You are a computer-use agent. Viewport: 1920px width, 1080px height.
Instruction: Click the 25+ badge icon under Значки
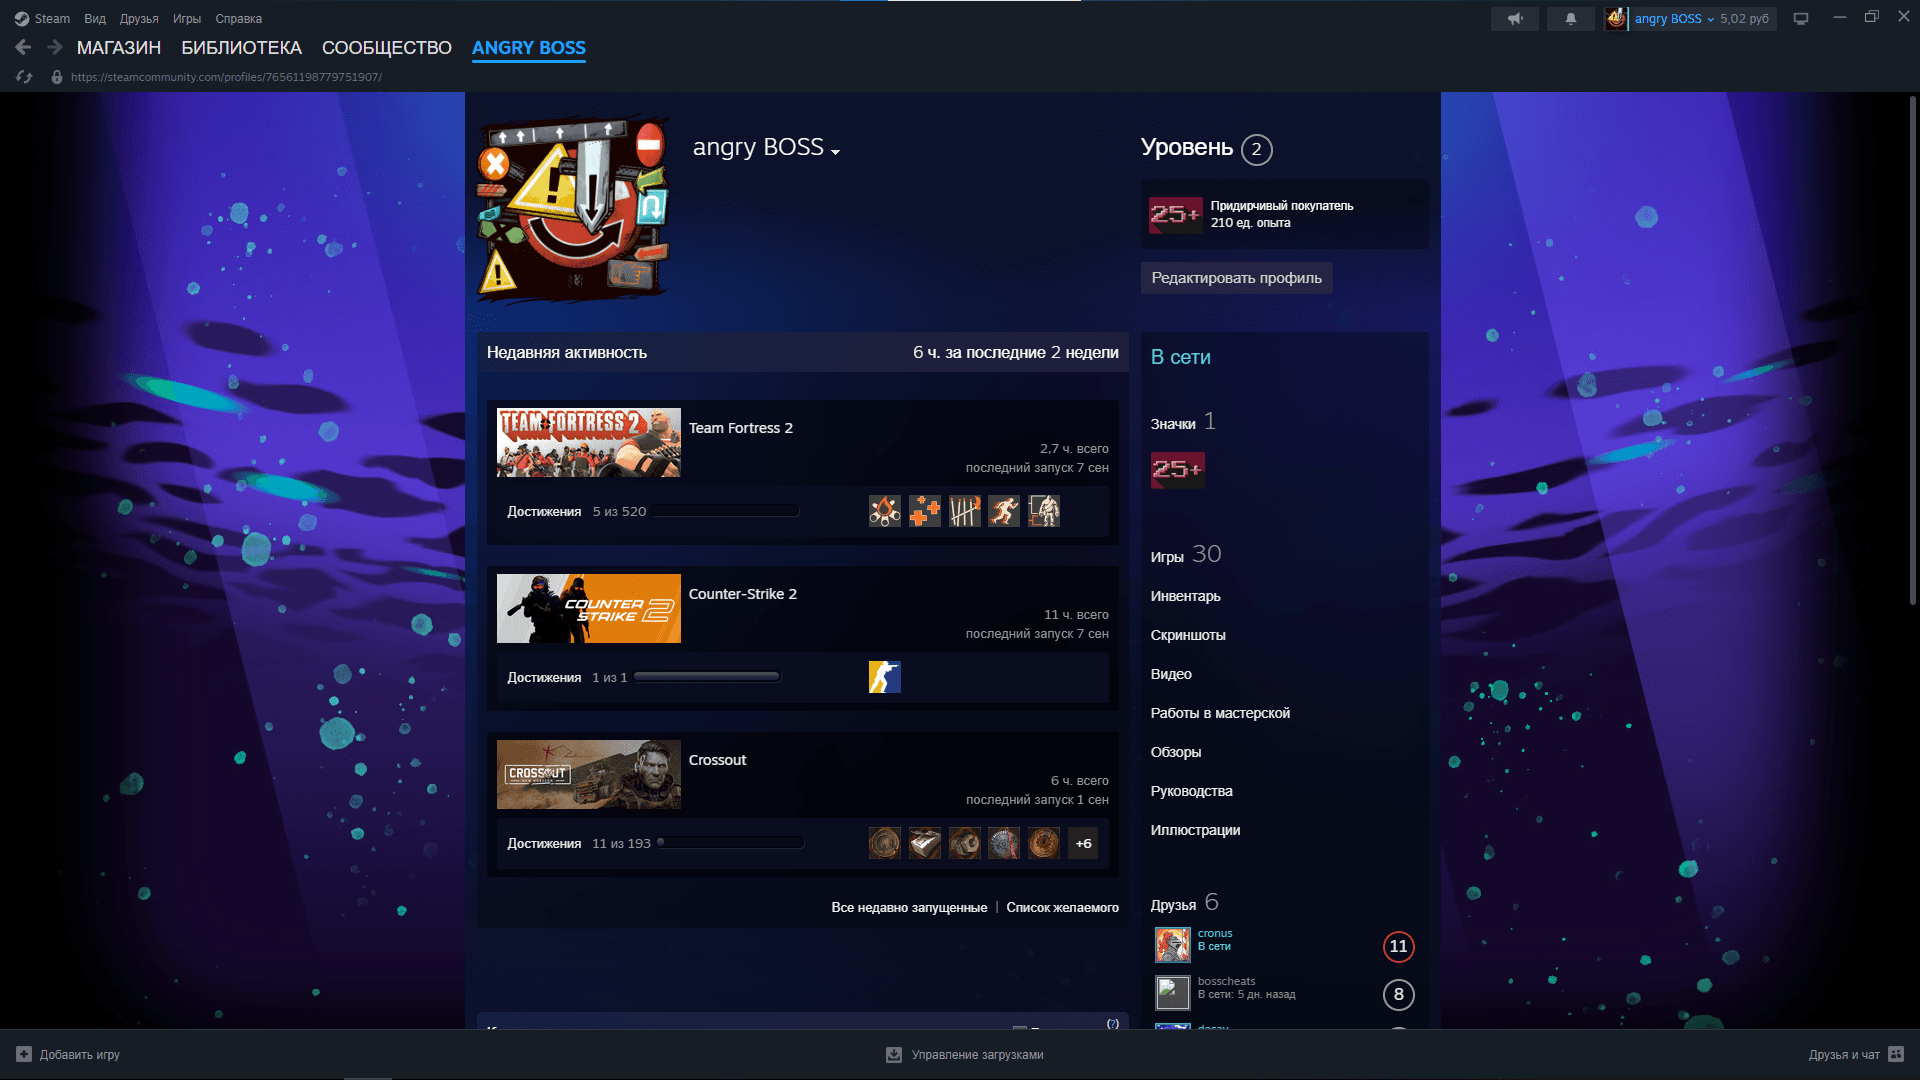[x=1178, y=470]
